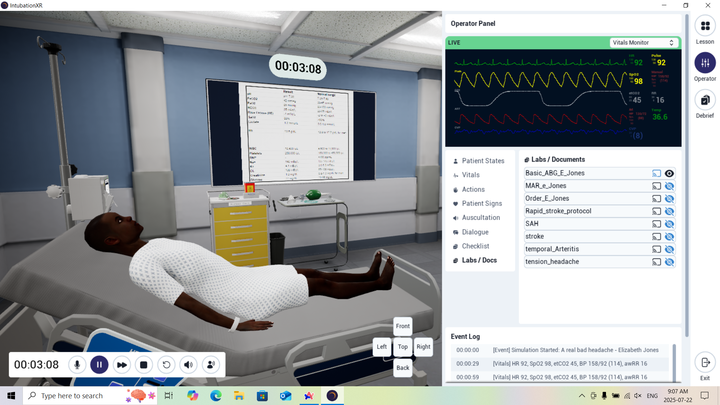Show SAH document with eye toggle
Viewport: 720px width, 405px height.
pyautogui.click(x=669, y=224)
